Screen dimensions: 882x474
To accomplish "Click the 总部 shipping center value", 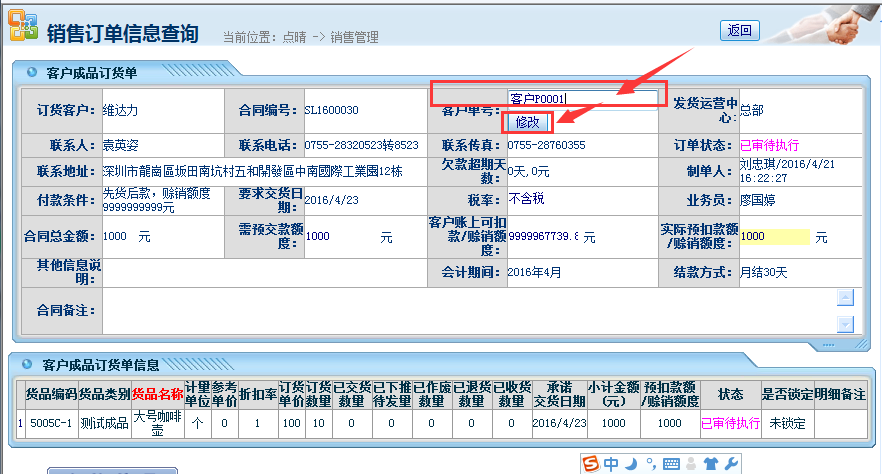I will (x=752, y=110).
